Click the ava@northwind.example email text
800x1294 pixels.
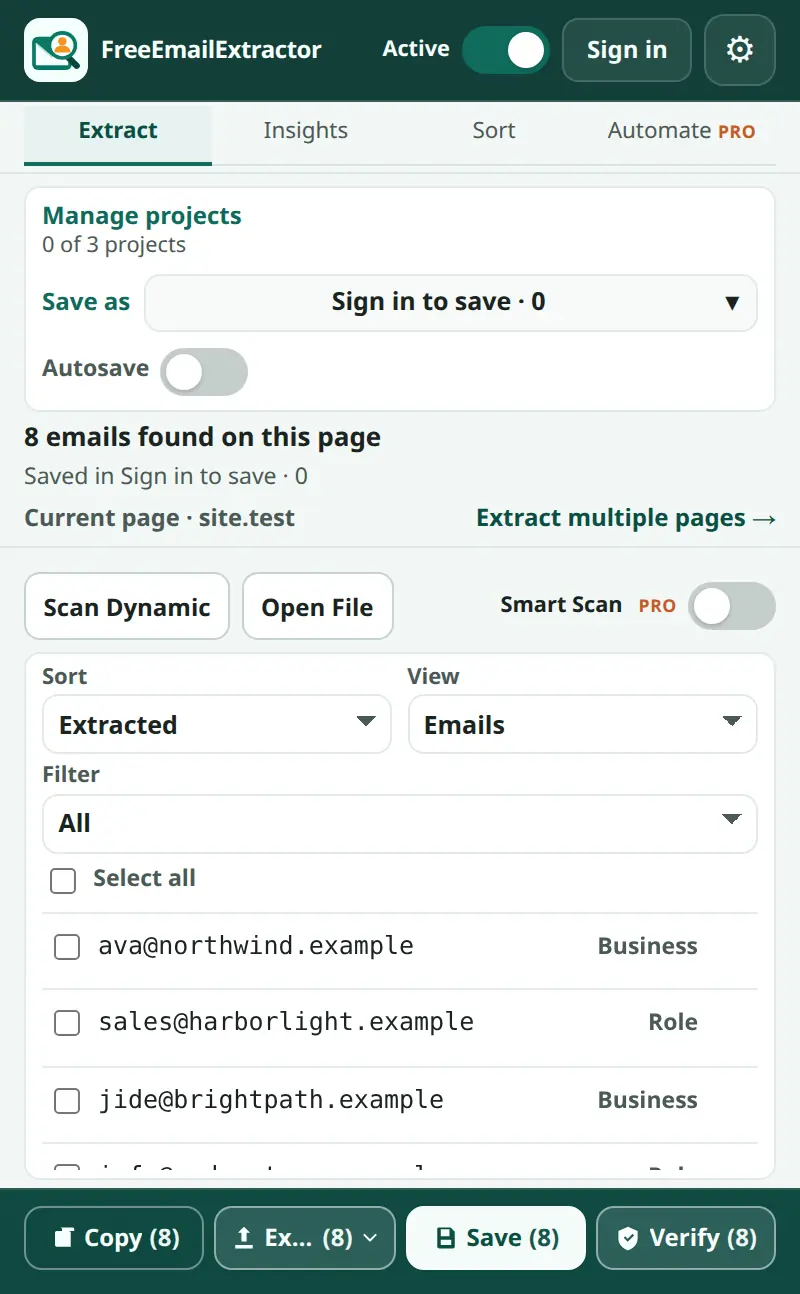(256, 946)
